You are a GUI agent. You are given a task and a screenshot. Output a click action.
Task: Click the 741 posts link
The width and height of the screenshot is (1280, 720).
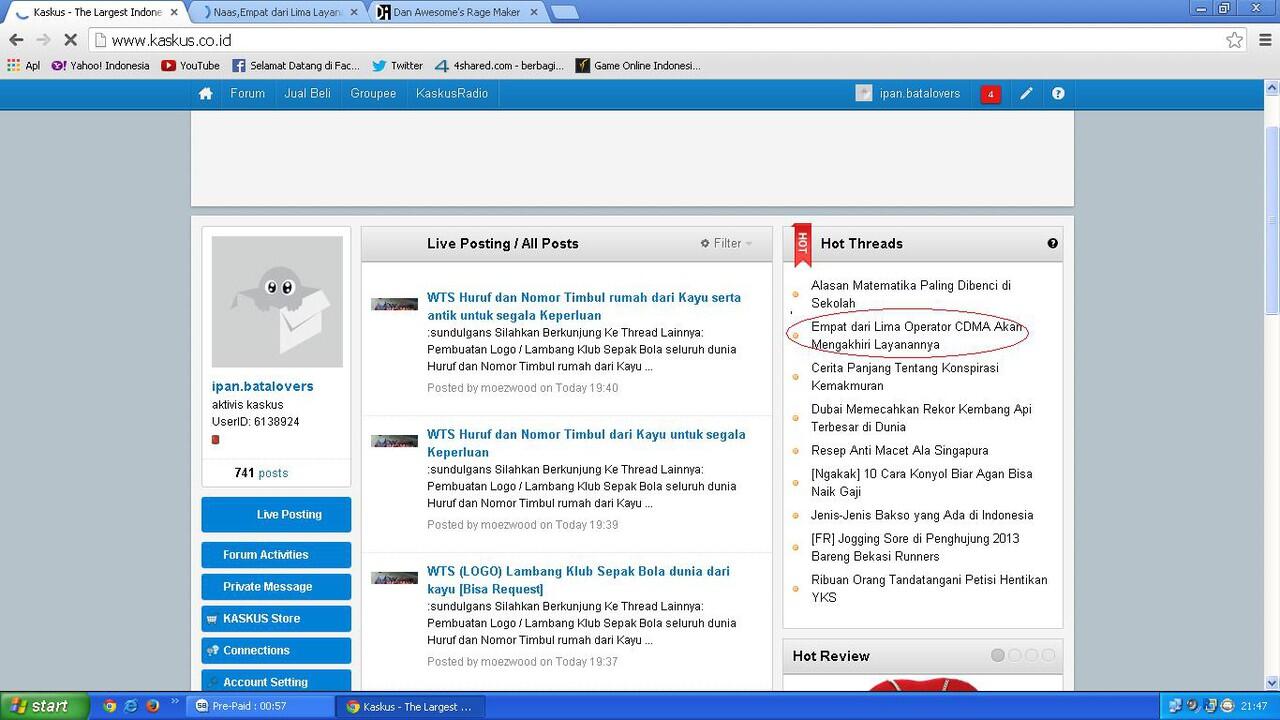(x=261, y=473)
